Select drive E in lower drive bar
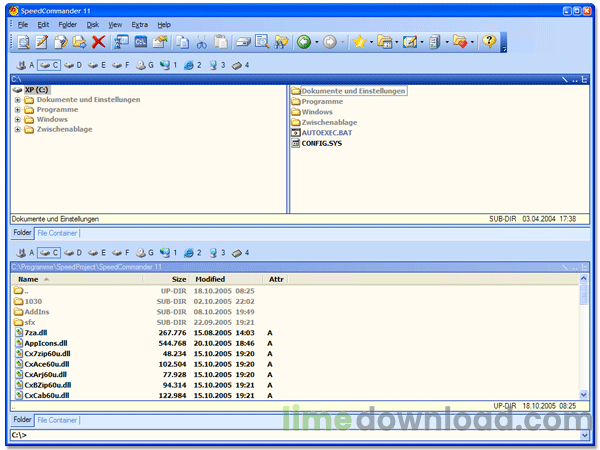The height and width of the screenshot is (450, 600). pyautogui.click(x=97, y=253)
